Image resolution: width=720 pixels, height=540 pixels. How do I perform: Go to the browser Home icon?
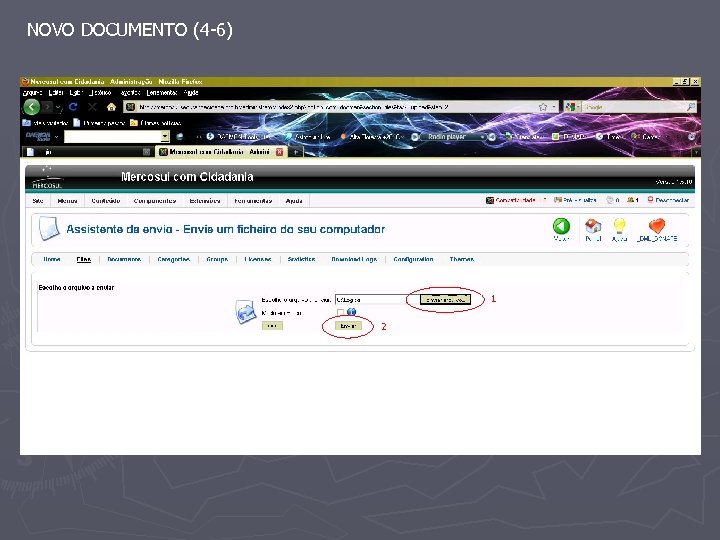click(x=111, y=107)
